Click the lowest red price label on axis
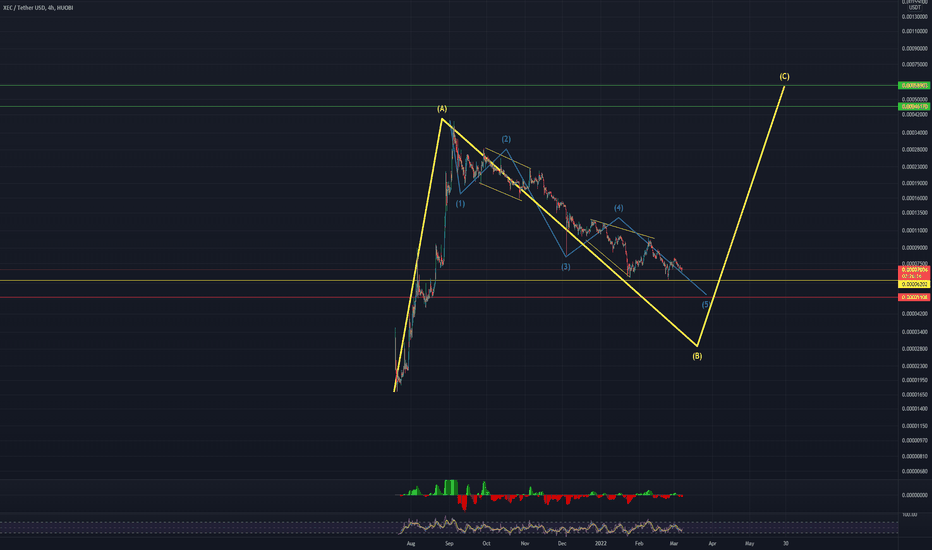The height and width of the screenshot is (550, 932). coord(914,297)
